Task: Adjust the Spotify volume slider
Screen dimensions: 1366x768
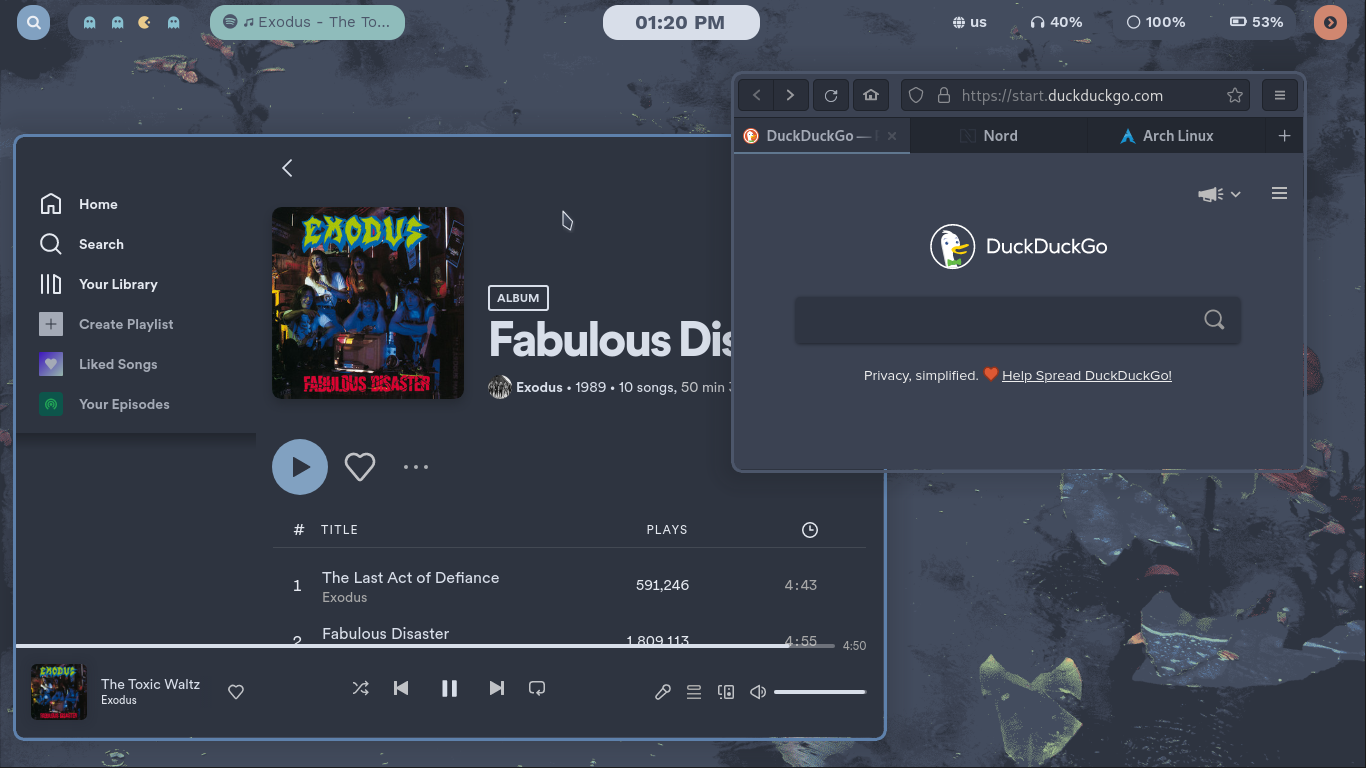Action: [819, 692]
